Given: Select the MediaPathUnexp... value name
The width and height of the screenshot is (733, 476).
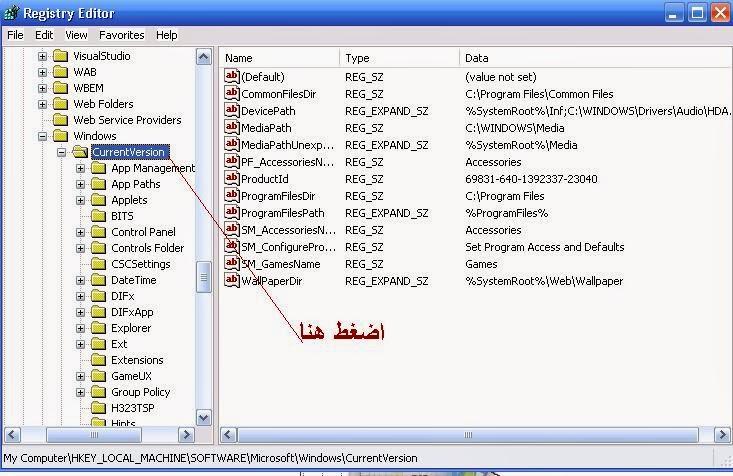Looking at the screenshot, I should click(x=287, y=145).
